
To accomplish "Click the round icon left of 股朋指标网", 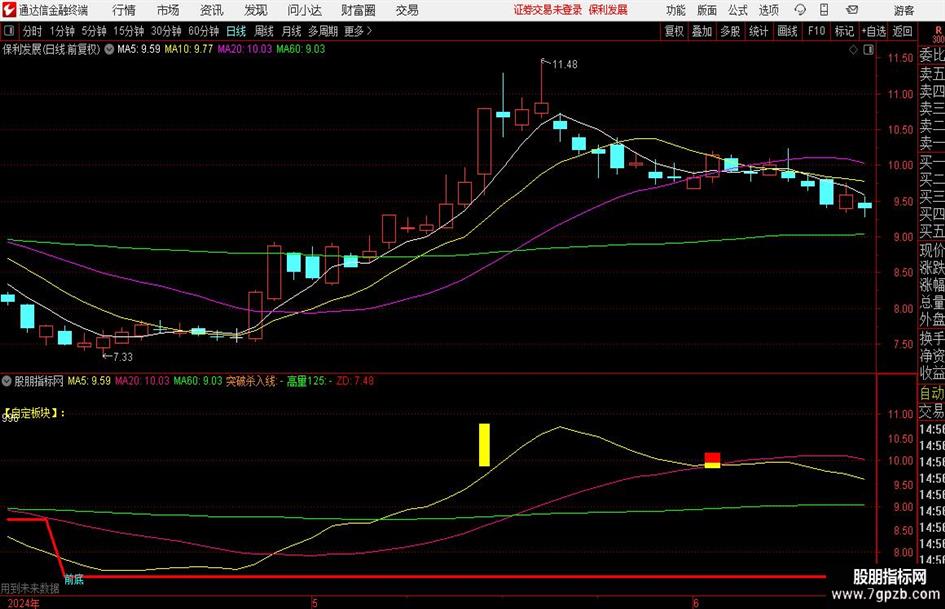I will [x=7, y=380].
